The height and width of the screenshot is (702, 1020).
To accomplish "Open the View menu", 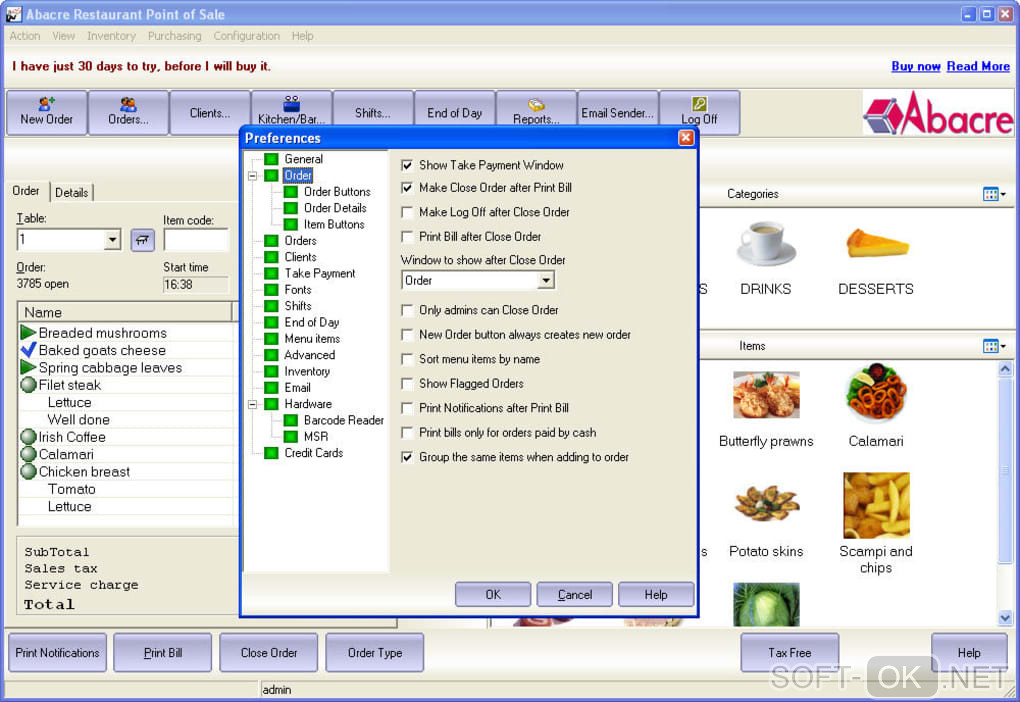I will [64, 36].
